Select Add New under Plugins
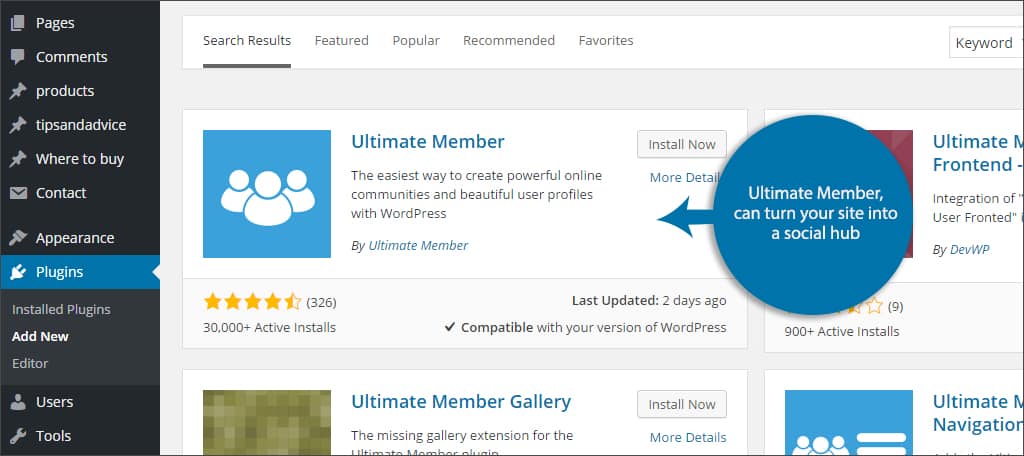 click(x=40, y=336)
